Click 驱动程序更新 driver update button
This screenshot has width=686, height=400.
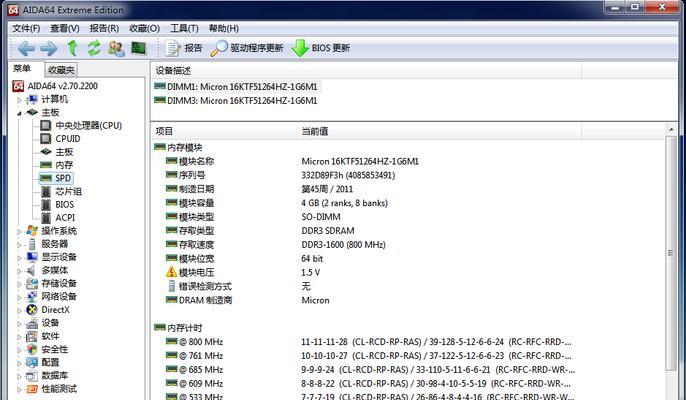point(247,48)
